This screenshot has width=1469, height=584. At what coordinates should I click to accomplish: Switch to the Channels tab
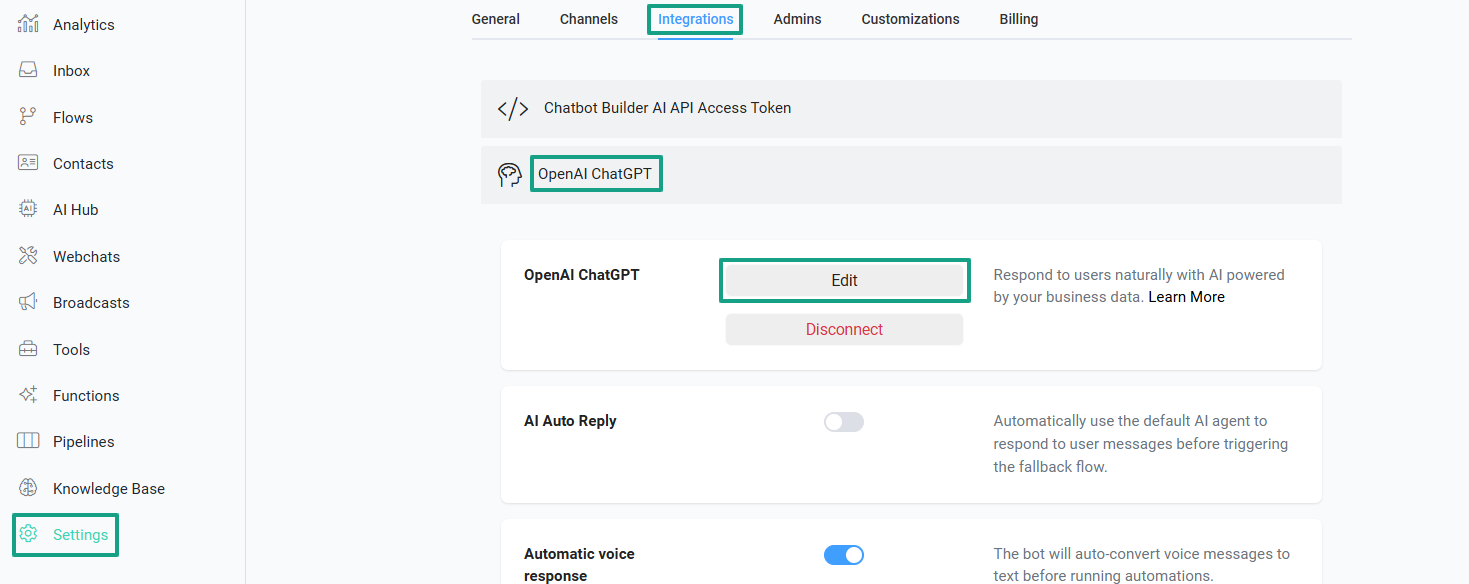click(589, 19)
